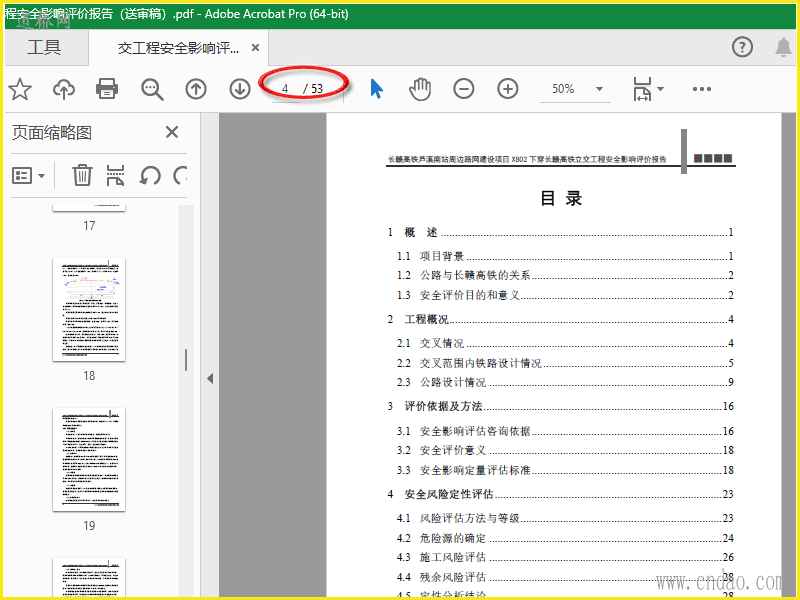Screen dimensions: 800x600
Task: Click the fit page width icon
Action: (642, 89)
